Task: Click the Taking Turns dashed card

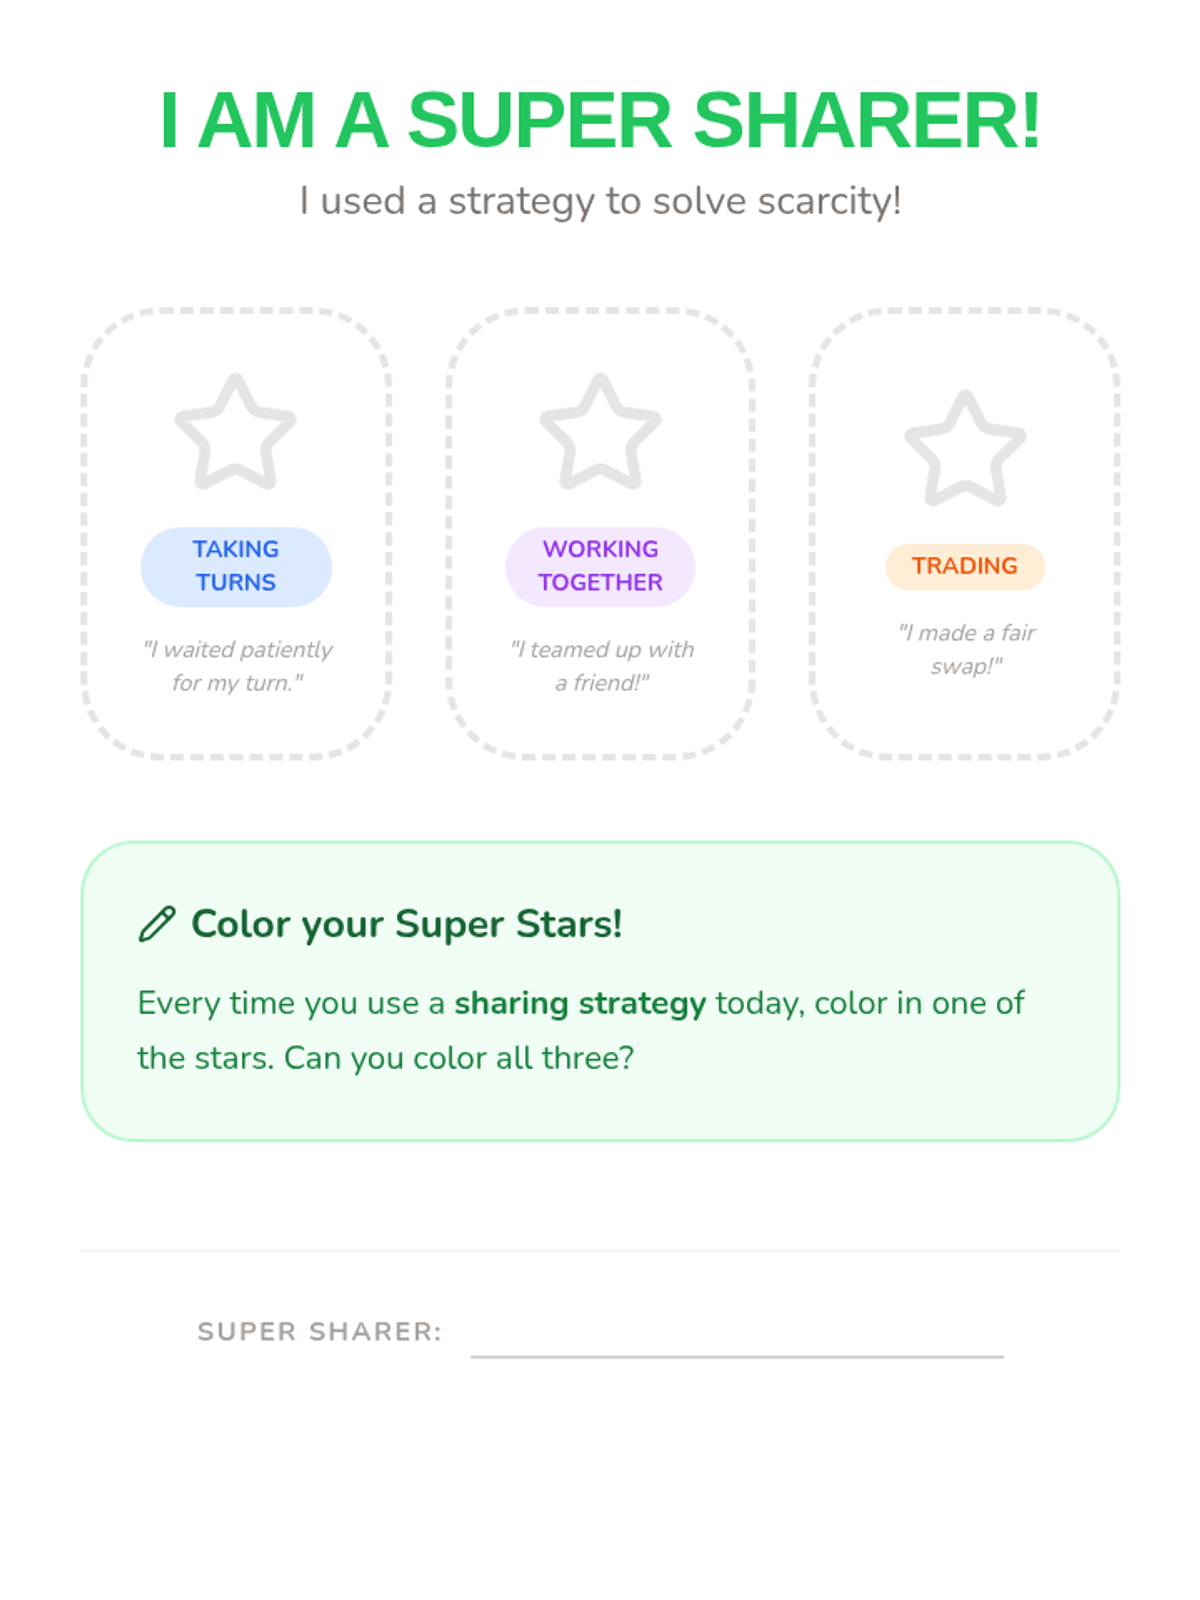Action: click(236, 533)
